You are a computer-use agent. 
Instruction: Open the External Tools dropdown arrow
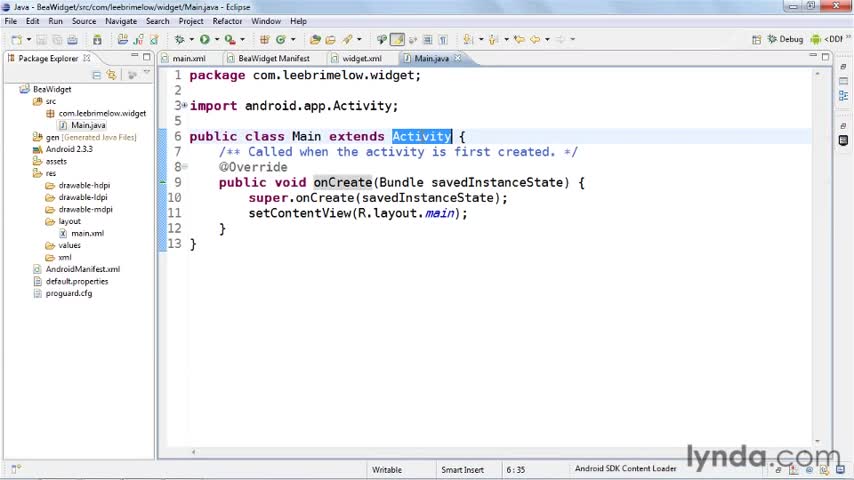click(242, 40)
